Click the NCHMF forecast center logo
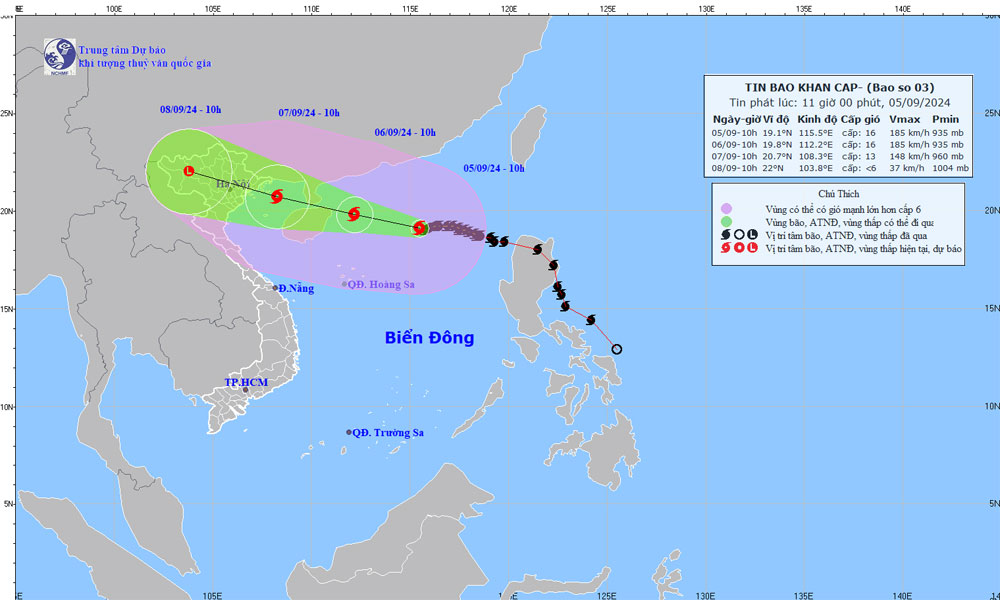Image resolution: width=1000 pixels, height=600 pixels. pyautogui.click(x=60, y=57)
